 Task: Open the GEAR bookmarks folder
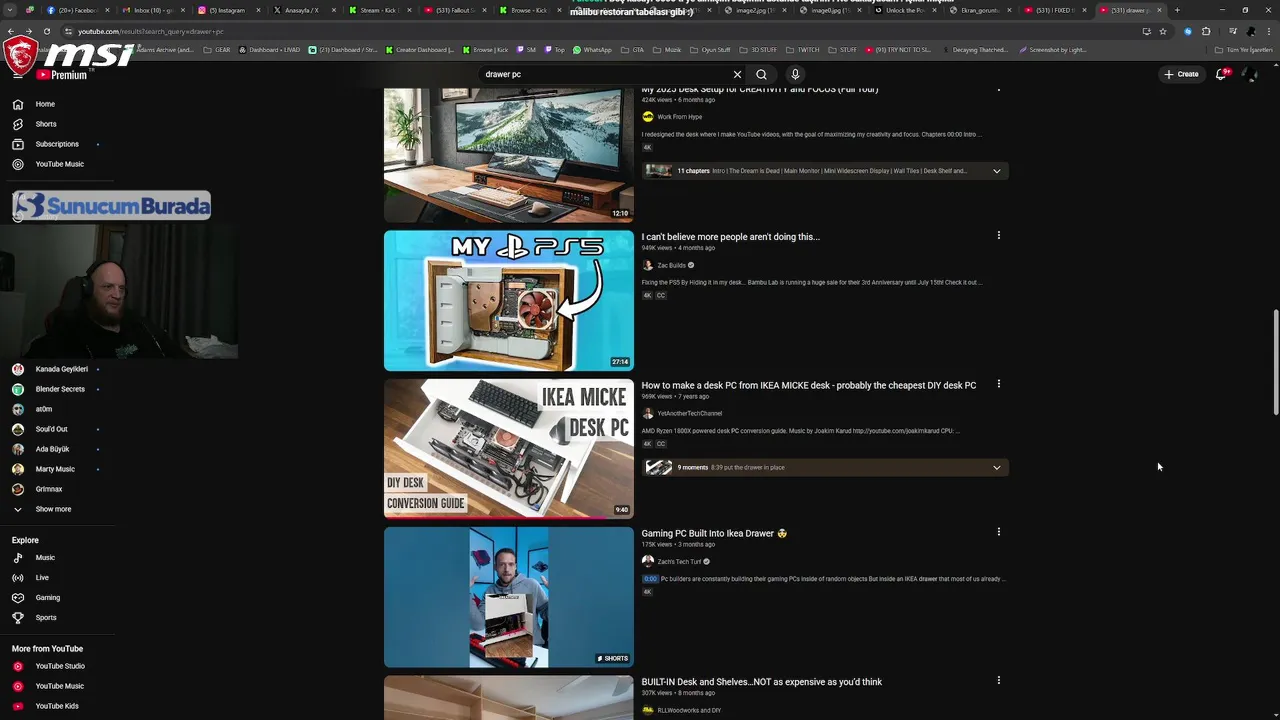point(218,50)
